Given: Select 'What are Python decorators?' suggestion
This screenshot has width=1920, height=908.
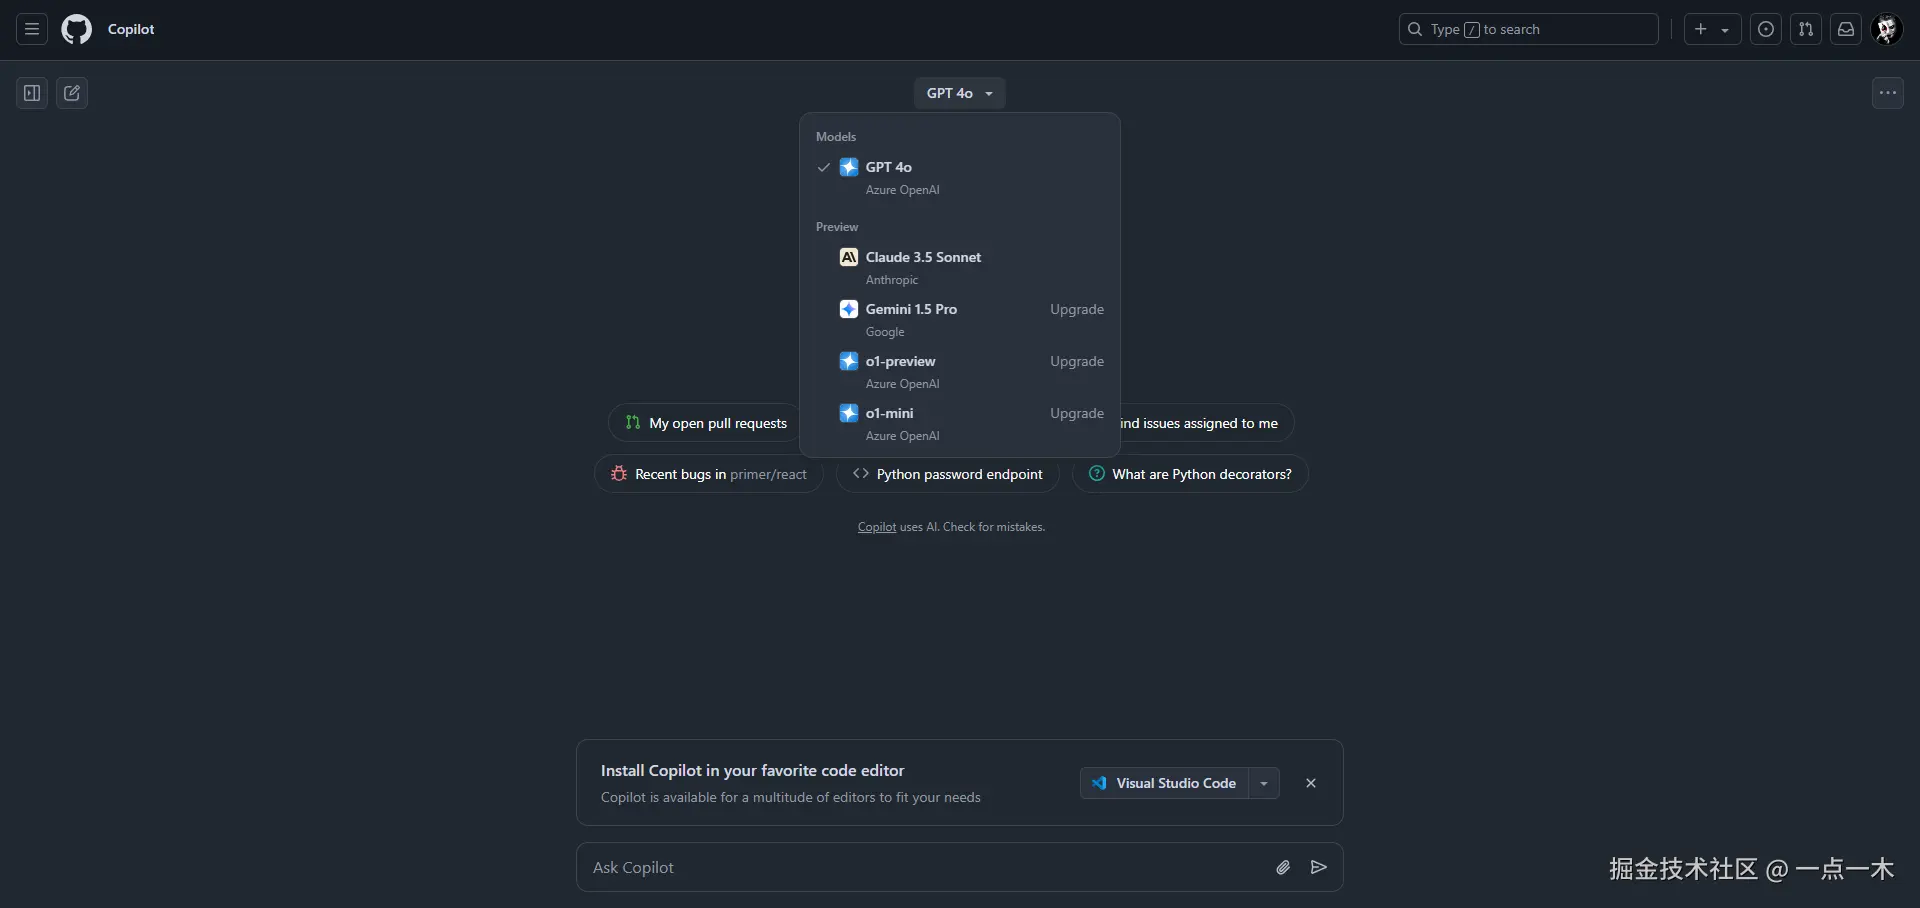Looking at the screenshot, I should [x=1190, y=474].
